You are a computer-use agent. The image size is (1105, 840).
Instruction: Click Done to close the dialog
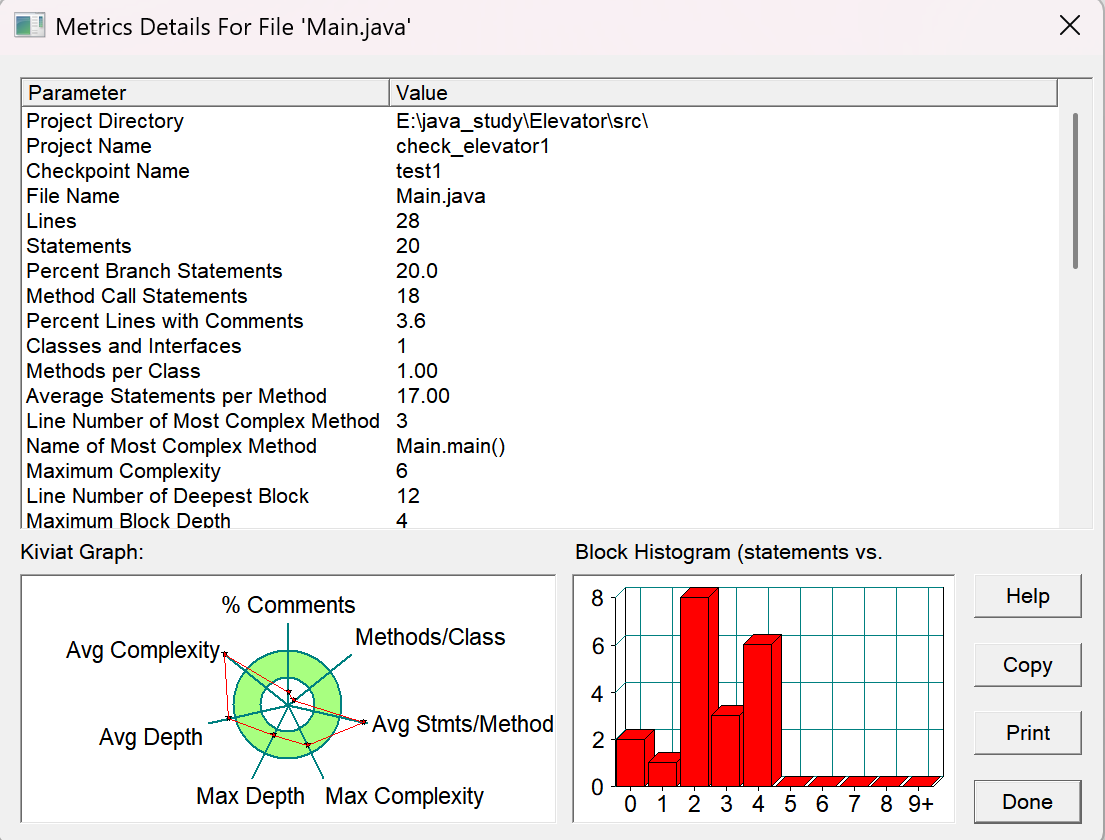click(x=1027, y=801)
